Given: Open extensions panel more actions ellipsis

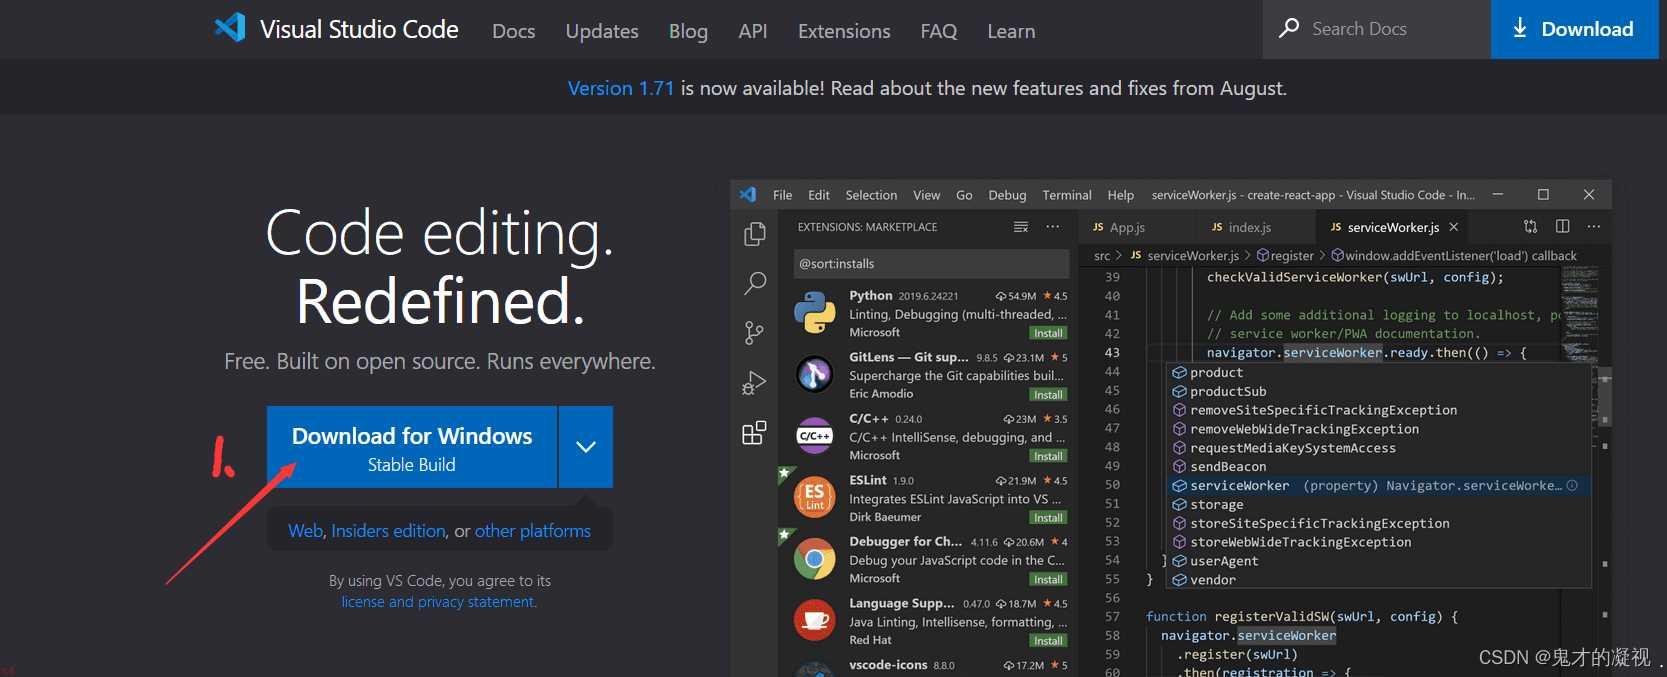Looking at the screenshot, I should pos(1053,227).
